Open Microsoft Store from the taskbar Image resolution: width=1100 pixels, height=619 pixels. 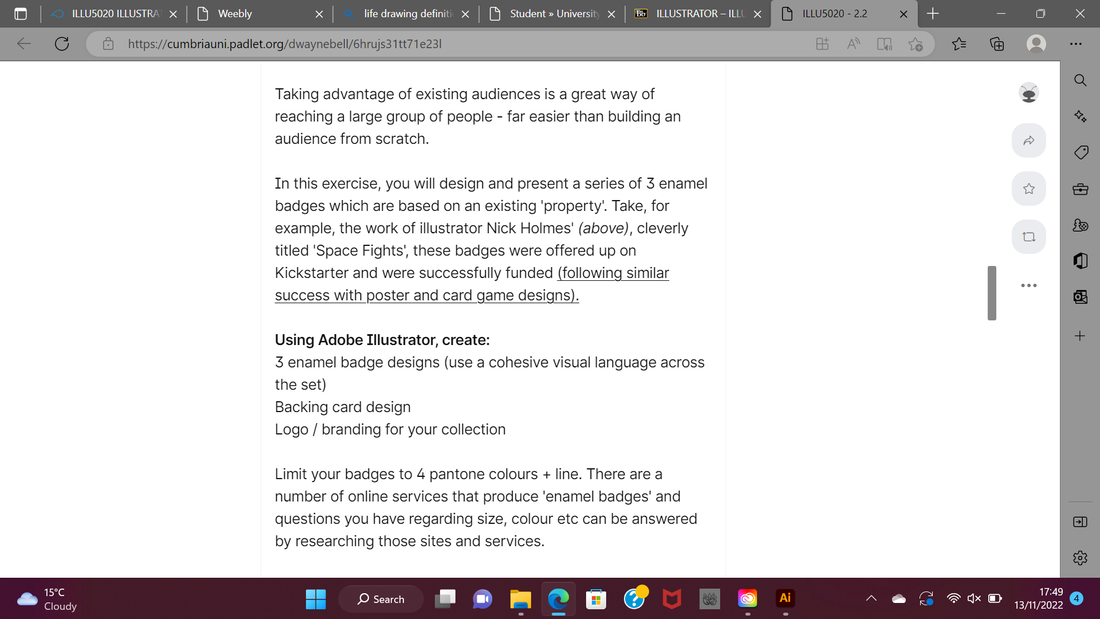(x=596, y=599)
